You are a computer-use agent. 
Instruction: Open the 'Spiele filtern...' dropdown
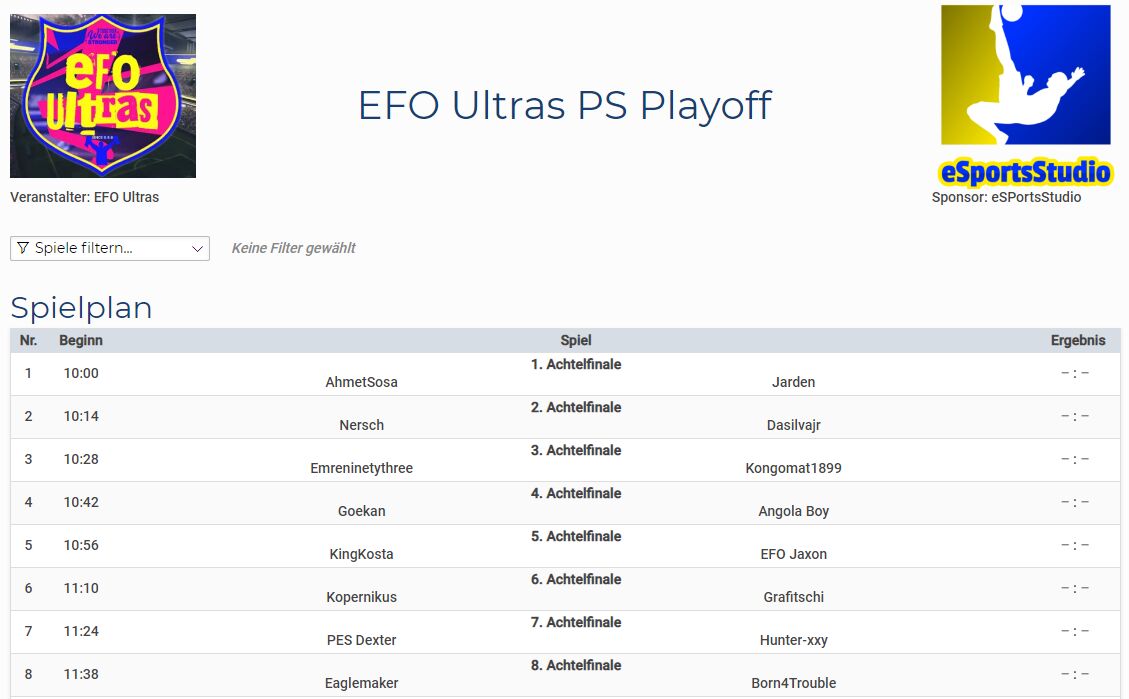tap(110, 248)
